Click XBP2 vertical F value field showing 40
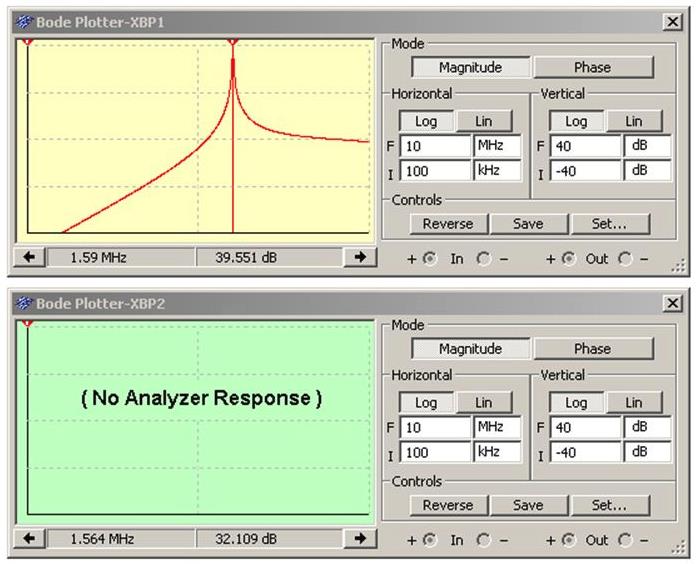The width and height of the screenshot is (696, 564). point(584,427)
